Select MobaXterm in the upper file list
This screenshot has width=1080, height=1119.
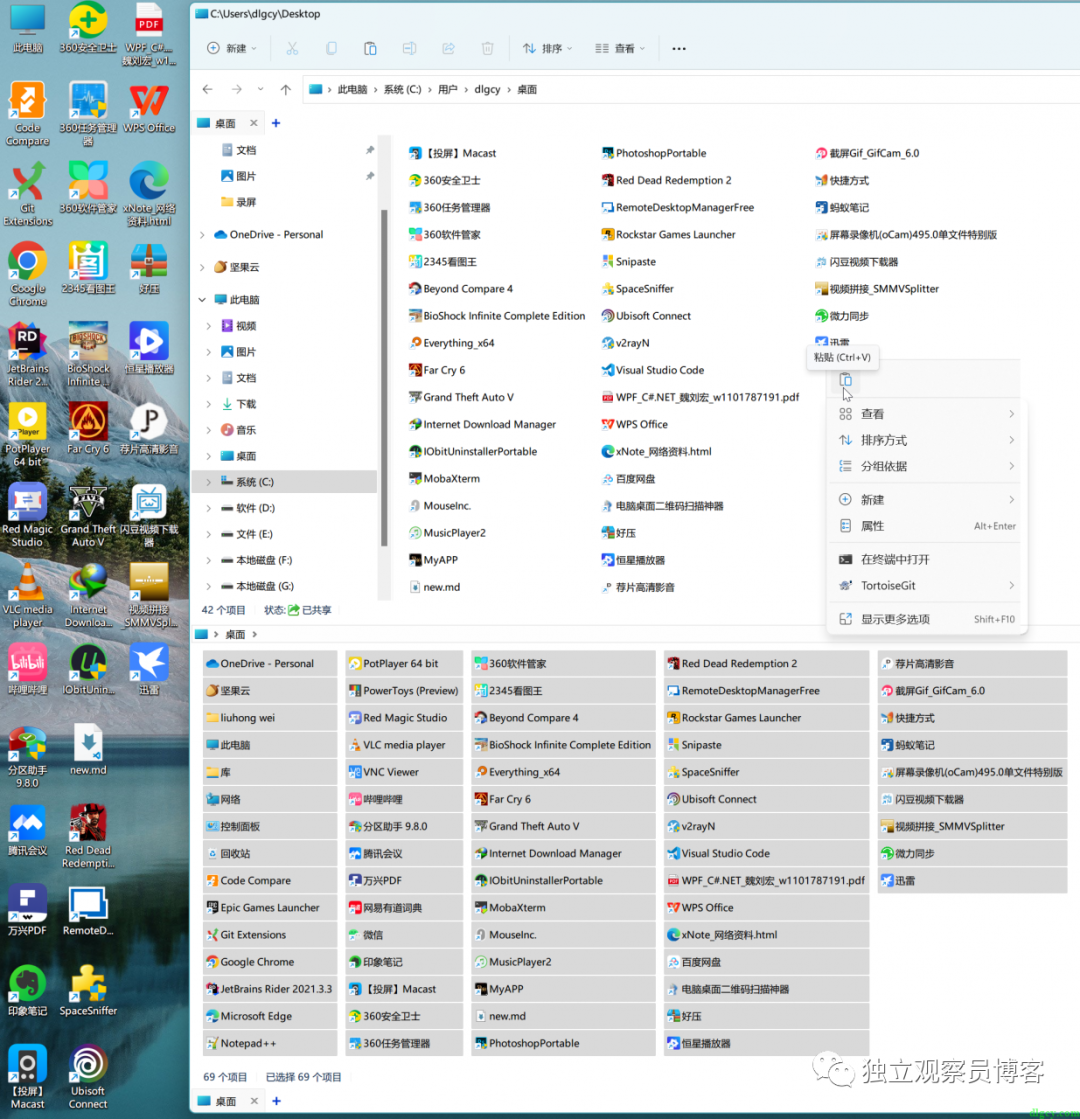coord(444,478)
